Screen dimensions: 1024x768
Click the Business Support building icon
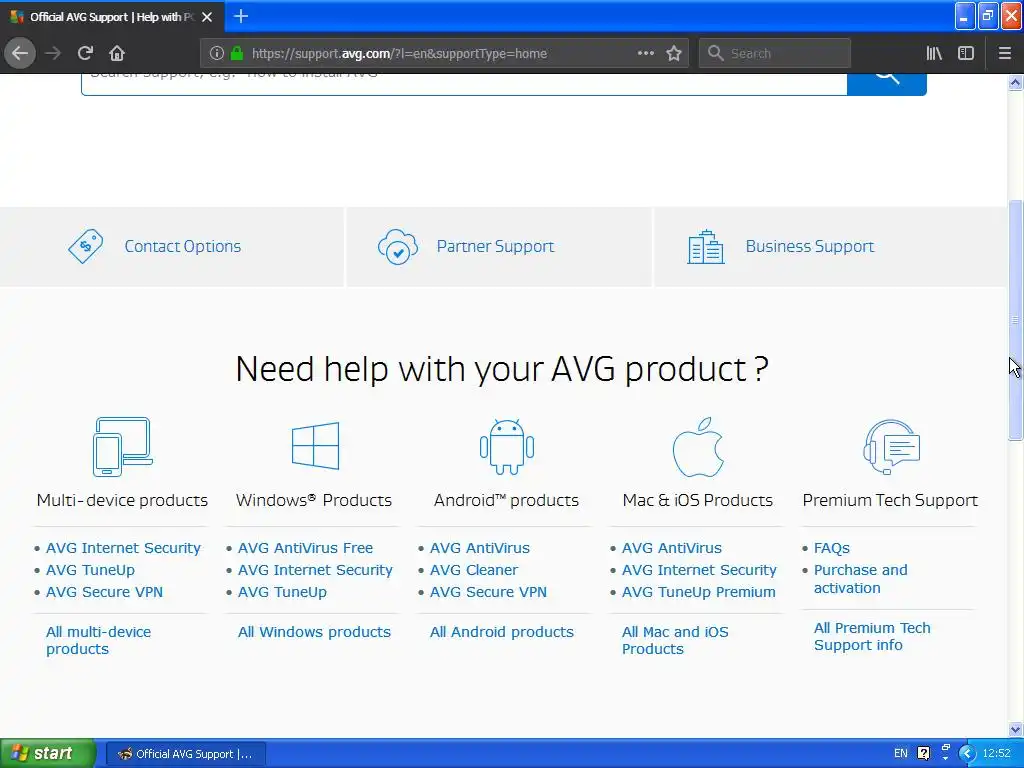click(x=705, y=246)
